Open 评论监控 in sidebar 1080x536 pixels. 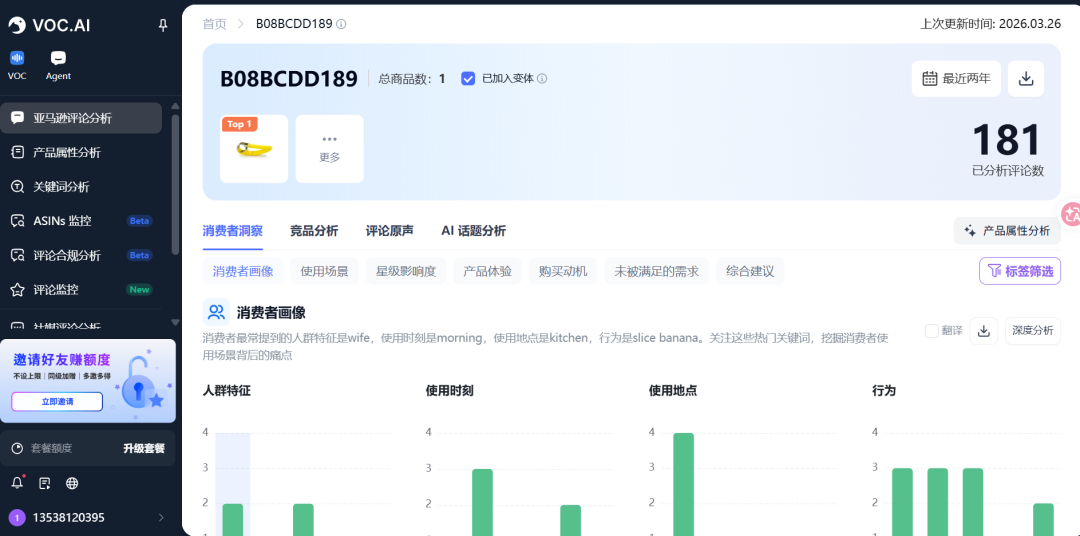pos(81,289)
